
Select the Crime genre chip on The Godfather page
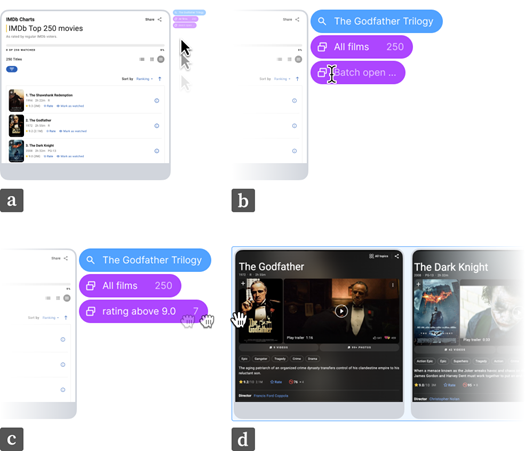[x=297, y=359]
